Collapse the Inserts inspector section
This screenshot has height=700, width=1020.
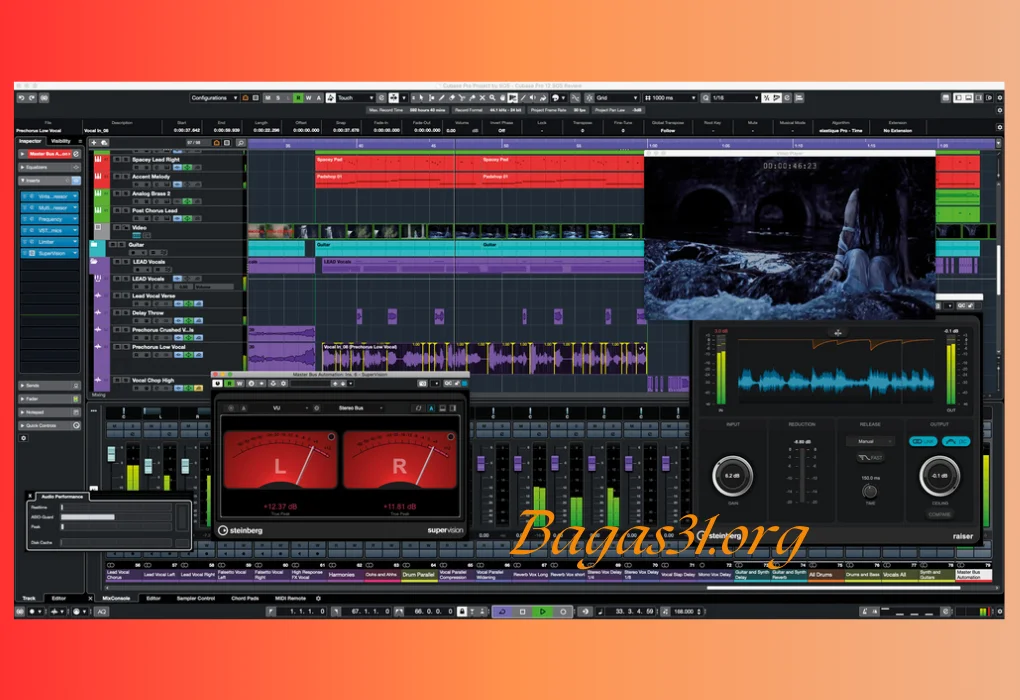pos(49,180)
